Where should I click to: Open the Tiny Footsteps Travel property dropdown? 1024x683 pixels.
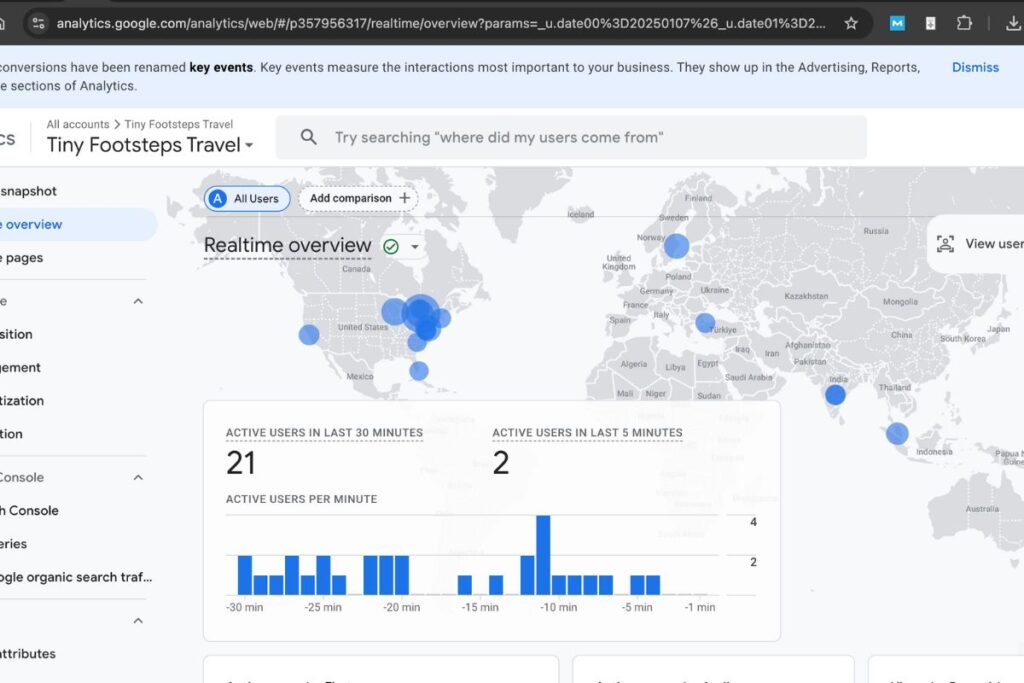[x=249, y=146]
